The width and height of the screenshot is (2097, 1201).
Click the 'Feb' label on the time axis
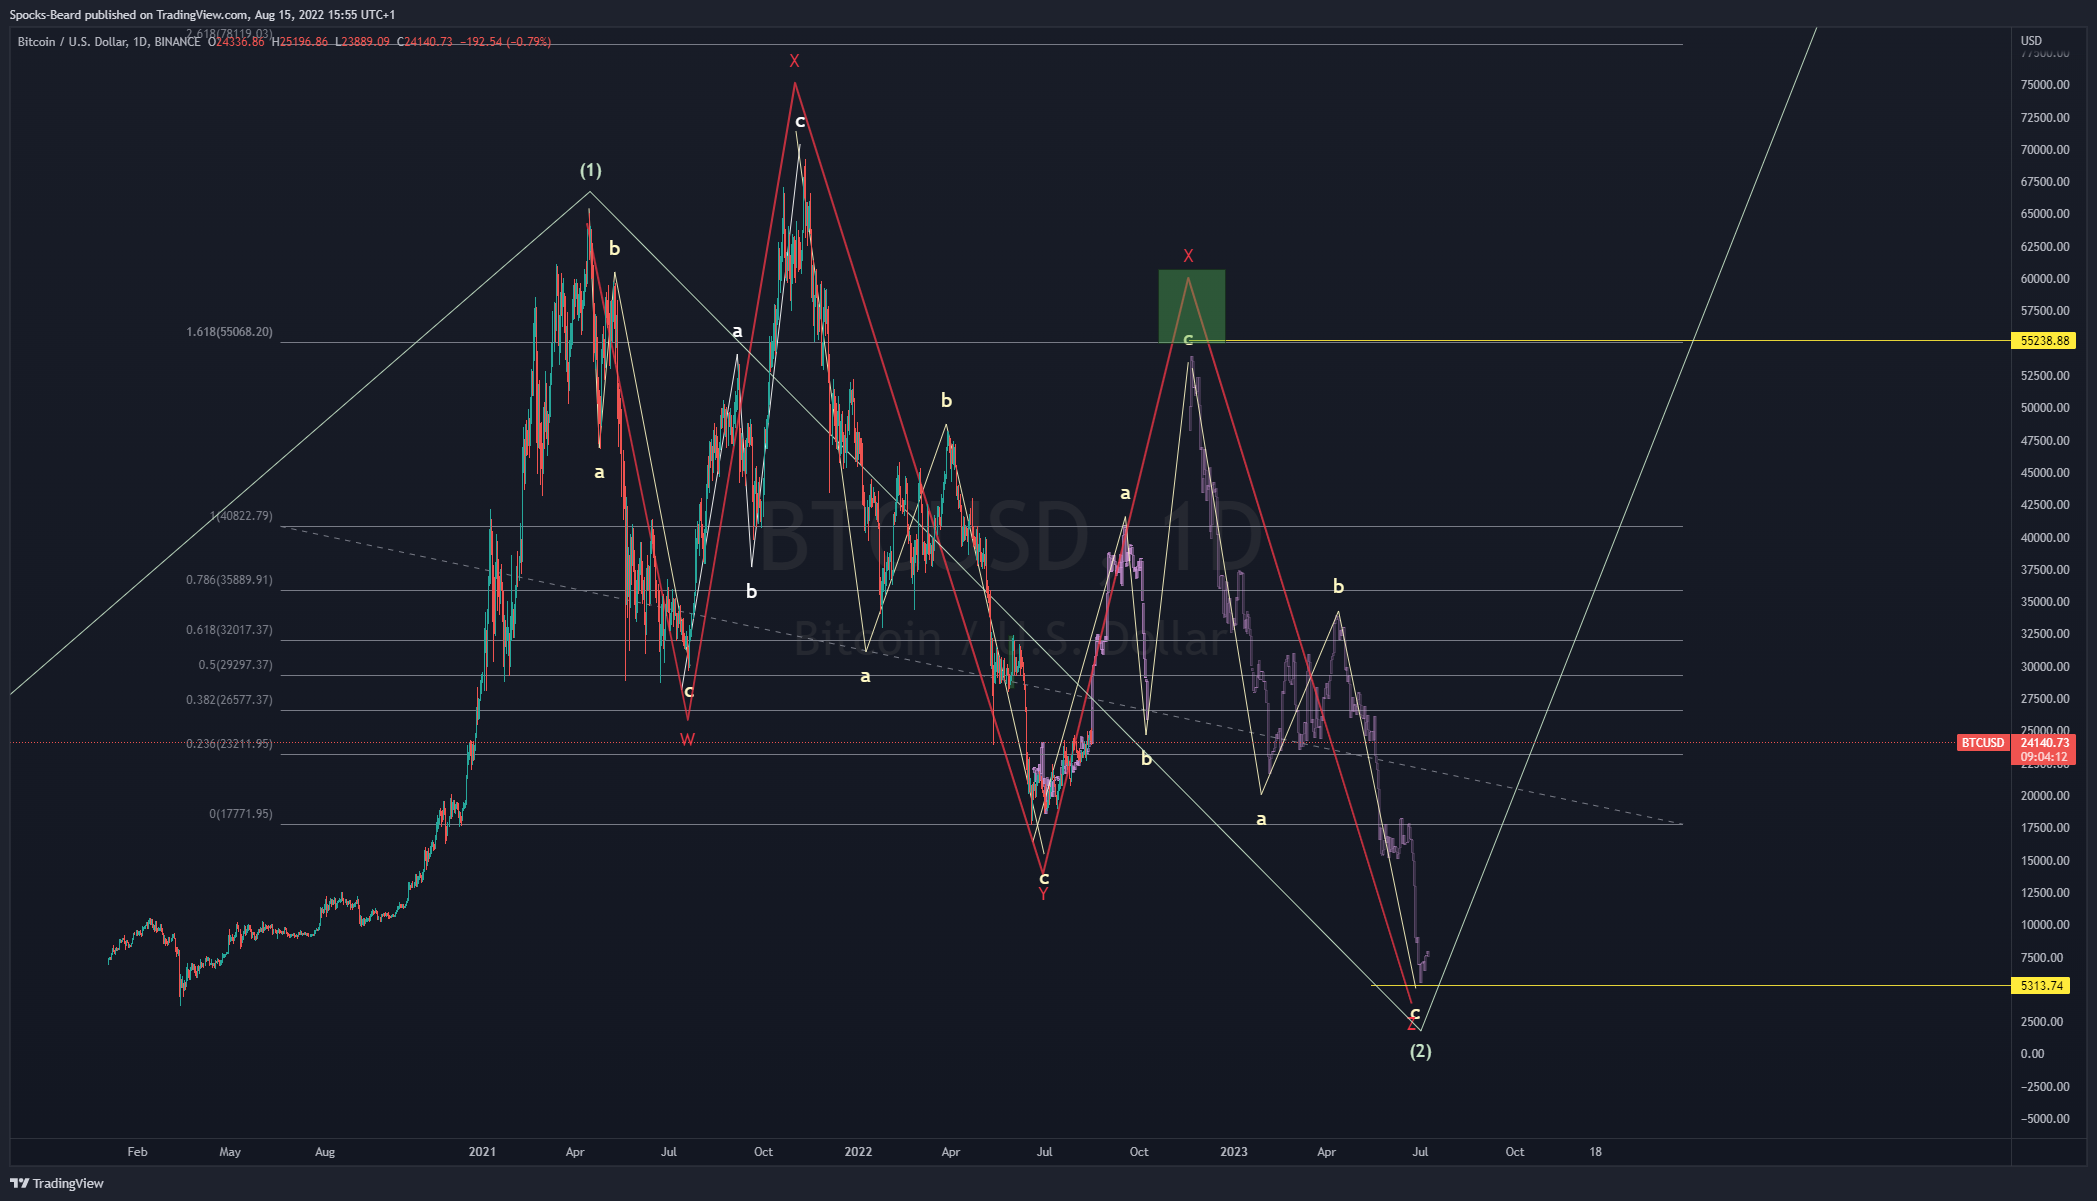[138, 1152]
